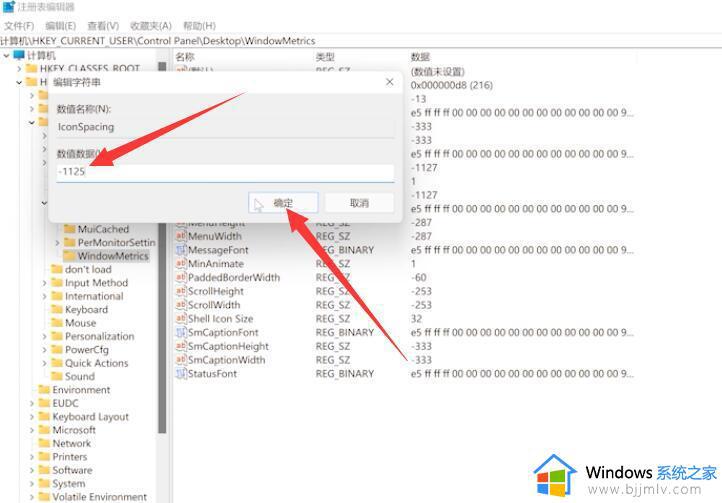The image size is (722, 503).
Task: Select SmCaptionFont binary icon
Action: (x=181, y=333)
